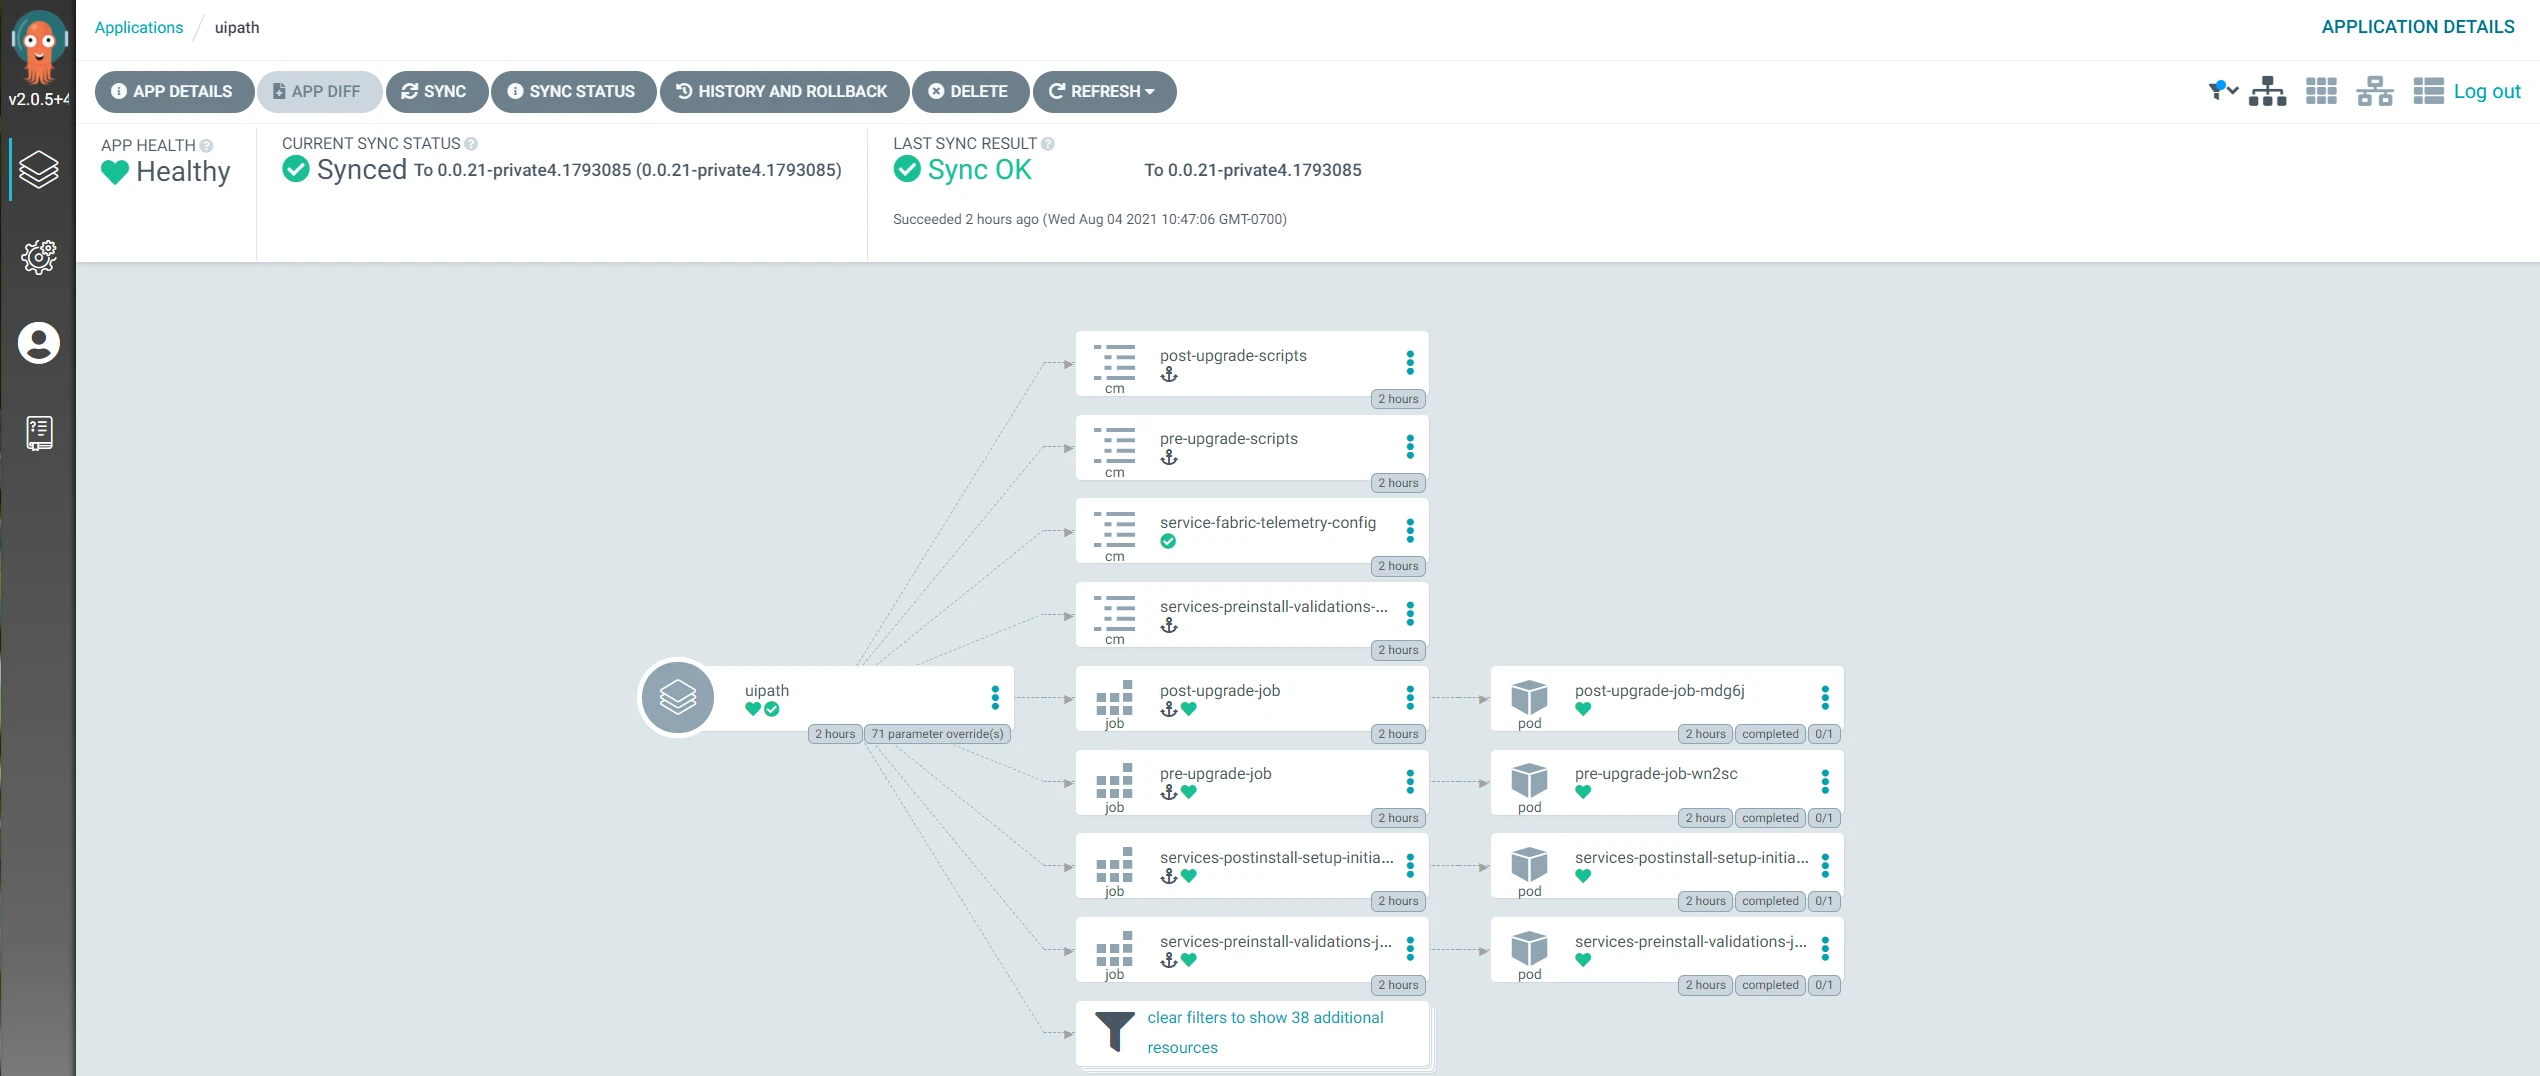Open pre-upgrade-job-wn2sc pod kebab menu
The image size is (2540, 1076).
point(1825,781)
